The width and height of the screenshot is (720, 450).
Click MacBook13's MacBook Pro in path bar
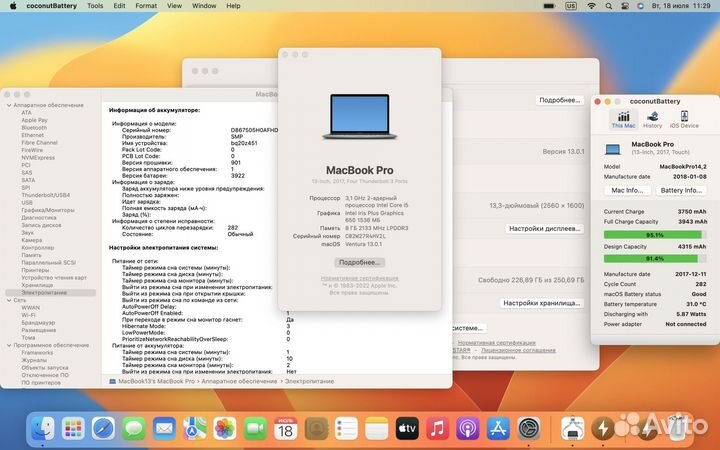152,381
